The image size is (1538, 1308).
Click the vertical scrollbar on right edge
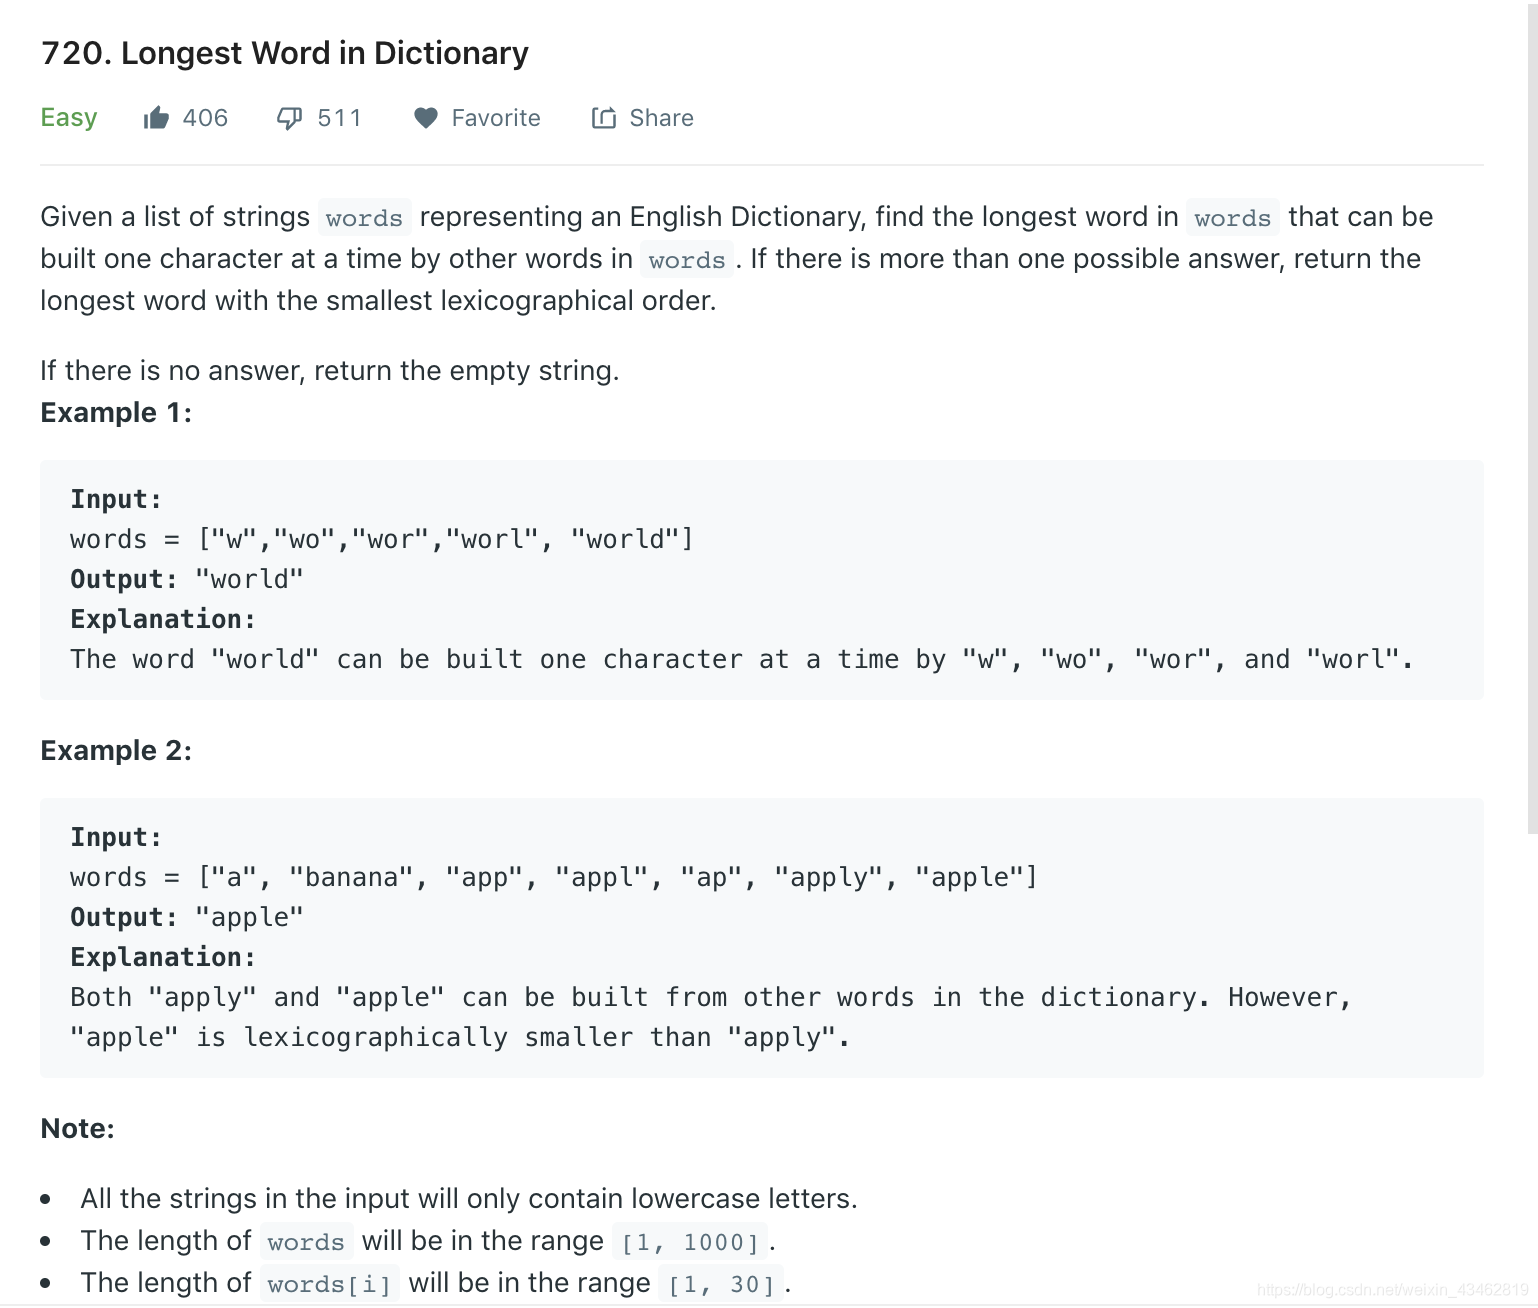(x=1532, y=420)
